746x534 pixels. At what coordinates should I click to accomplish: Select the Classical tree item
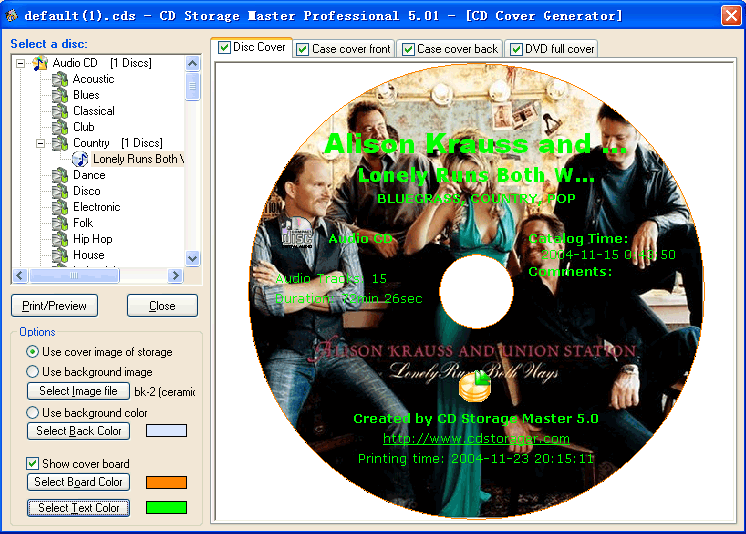[x=94, y=111]
